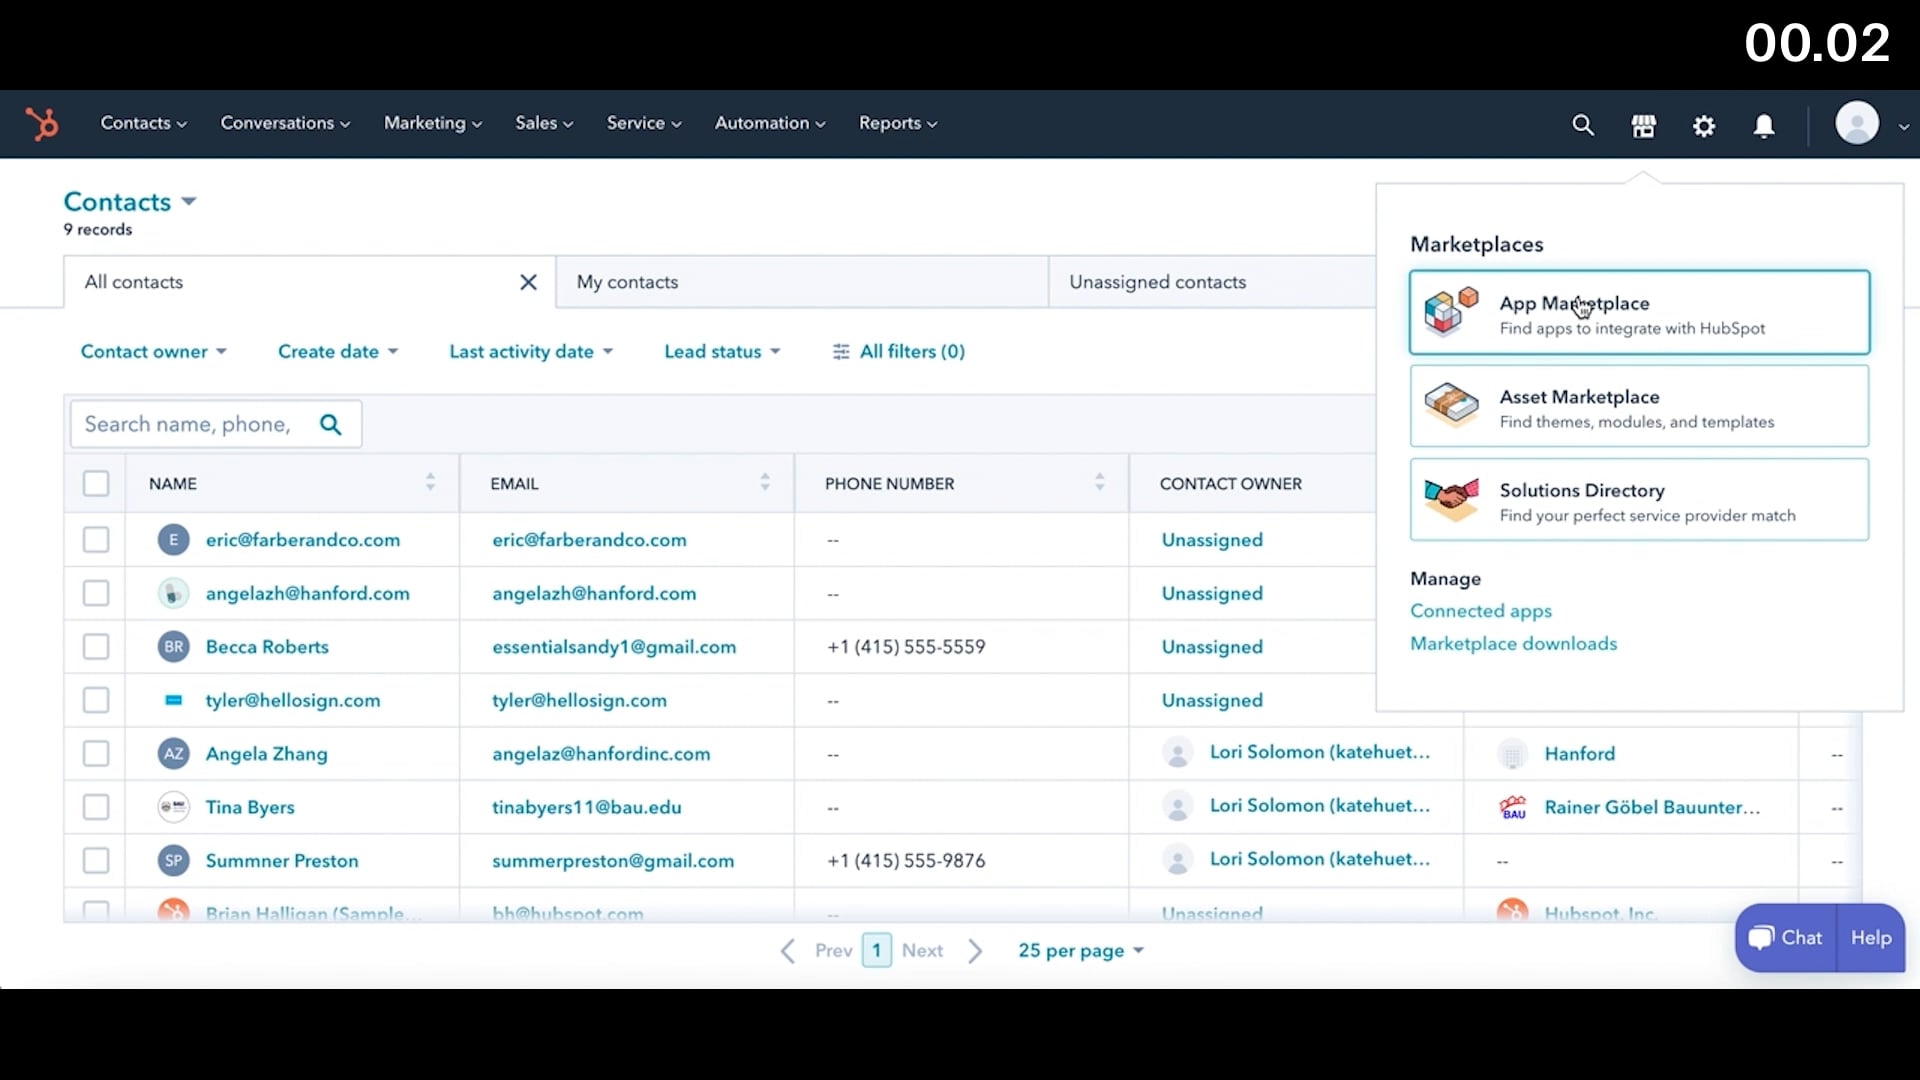Open the Connected apps link

point(1481,610)
